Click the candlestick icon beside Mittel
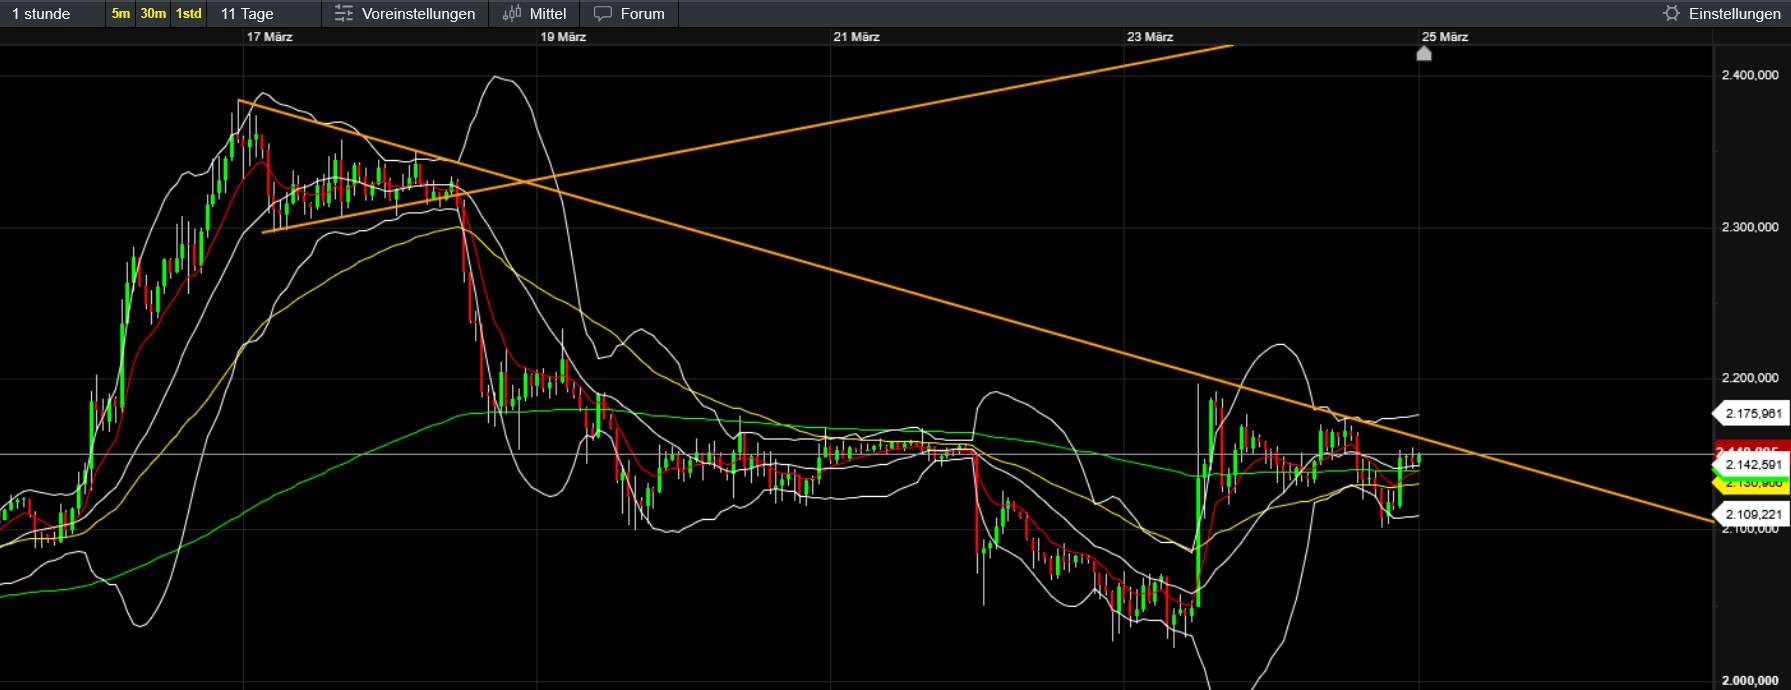 tap(512, 14)
